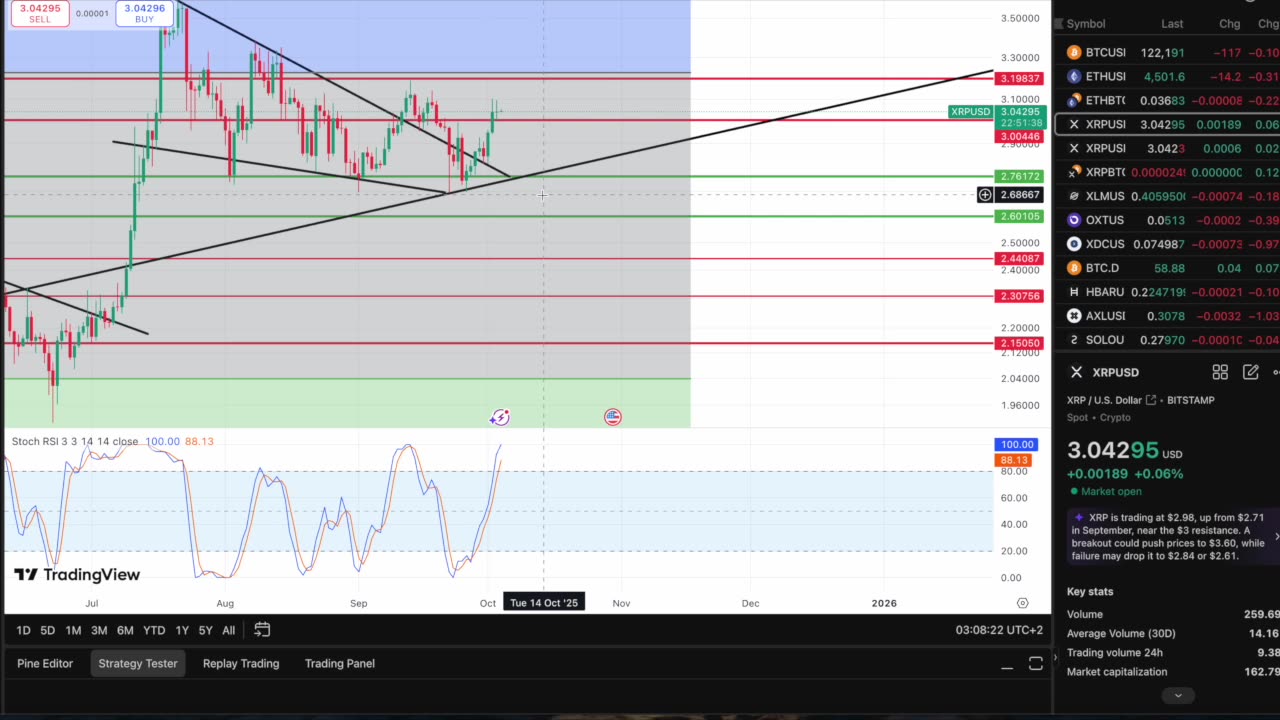Click the Stoch RSI indicator title
This screenshot has width=1280, height=720.
point(74,441)
